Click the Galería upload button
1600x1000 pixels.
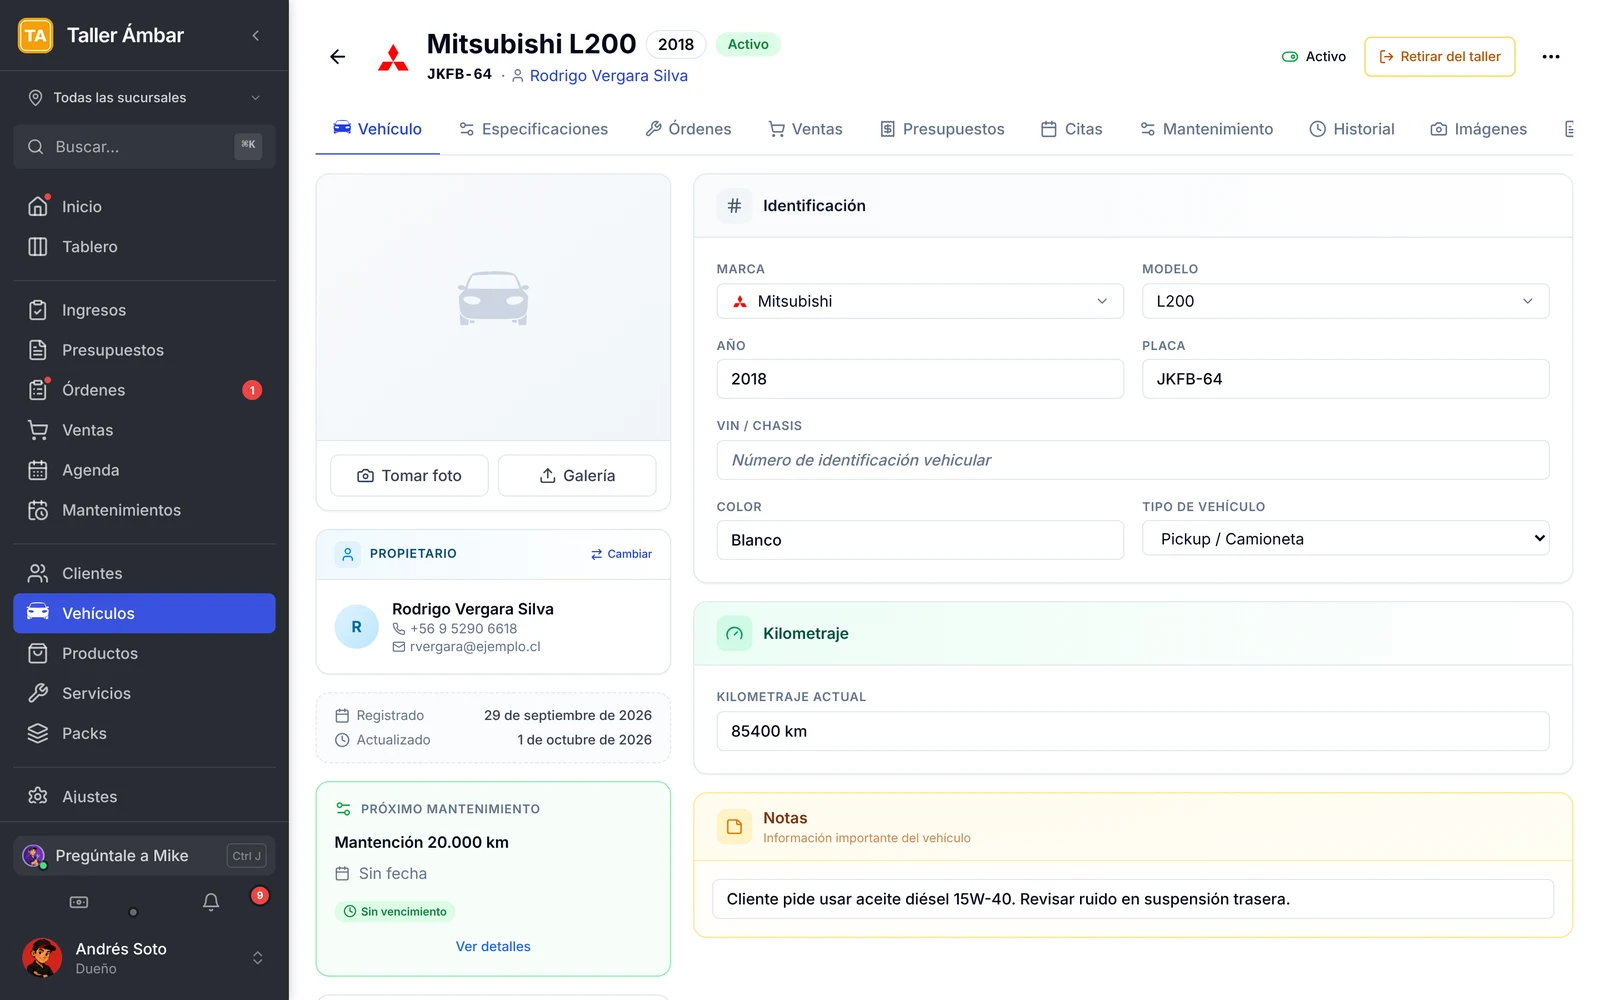[577, 476]
